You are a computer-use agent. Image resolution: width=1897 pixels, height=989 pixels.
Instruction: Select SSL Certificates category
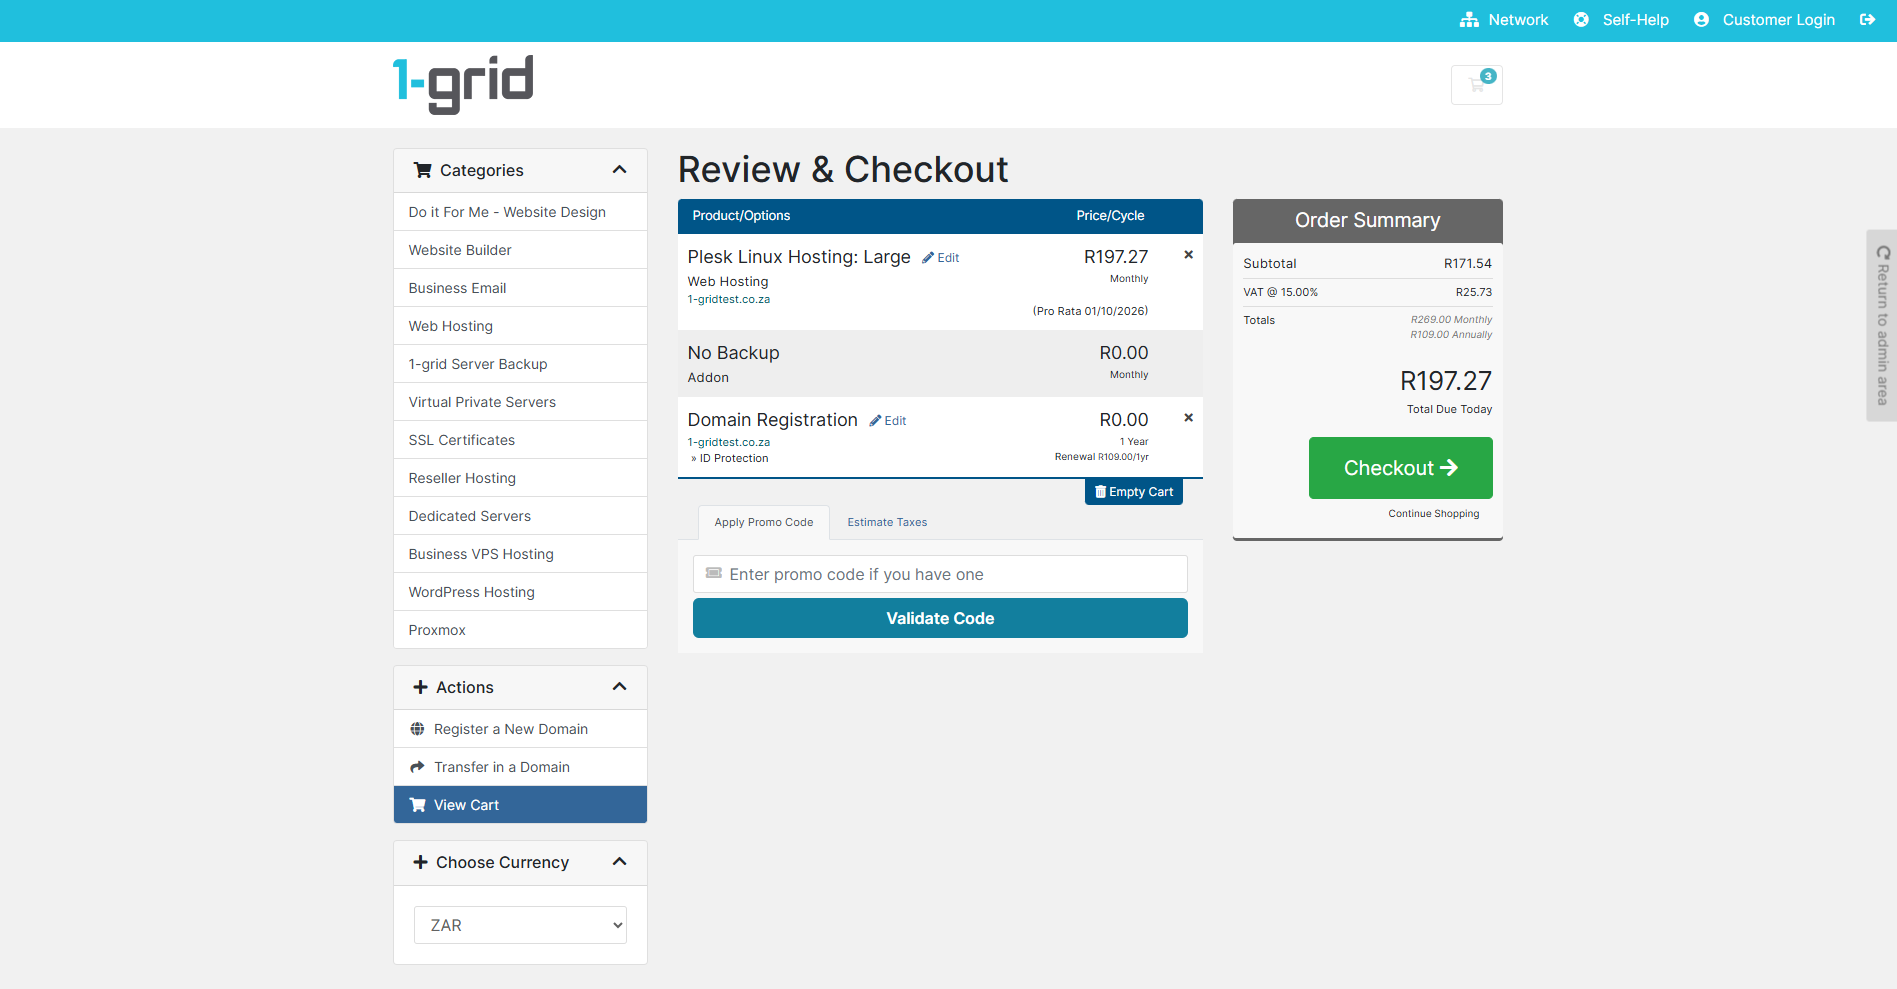click(x=520, y=440)
